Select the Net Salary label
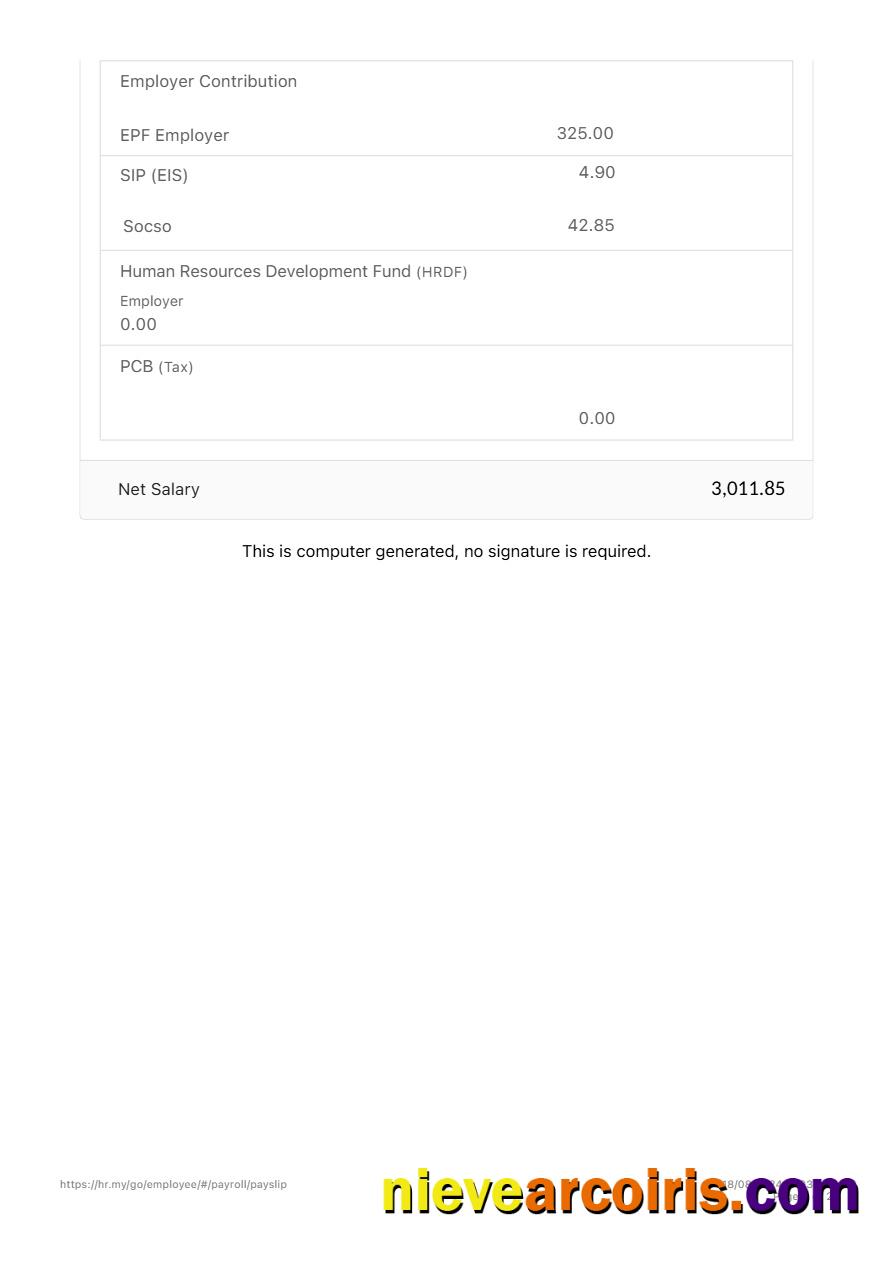Image resolution: width=892 pixels, height=1262 pixels. (x=158, y=490)
